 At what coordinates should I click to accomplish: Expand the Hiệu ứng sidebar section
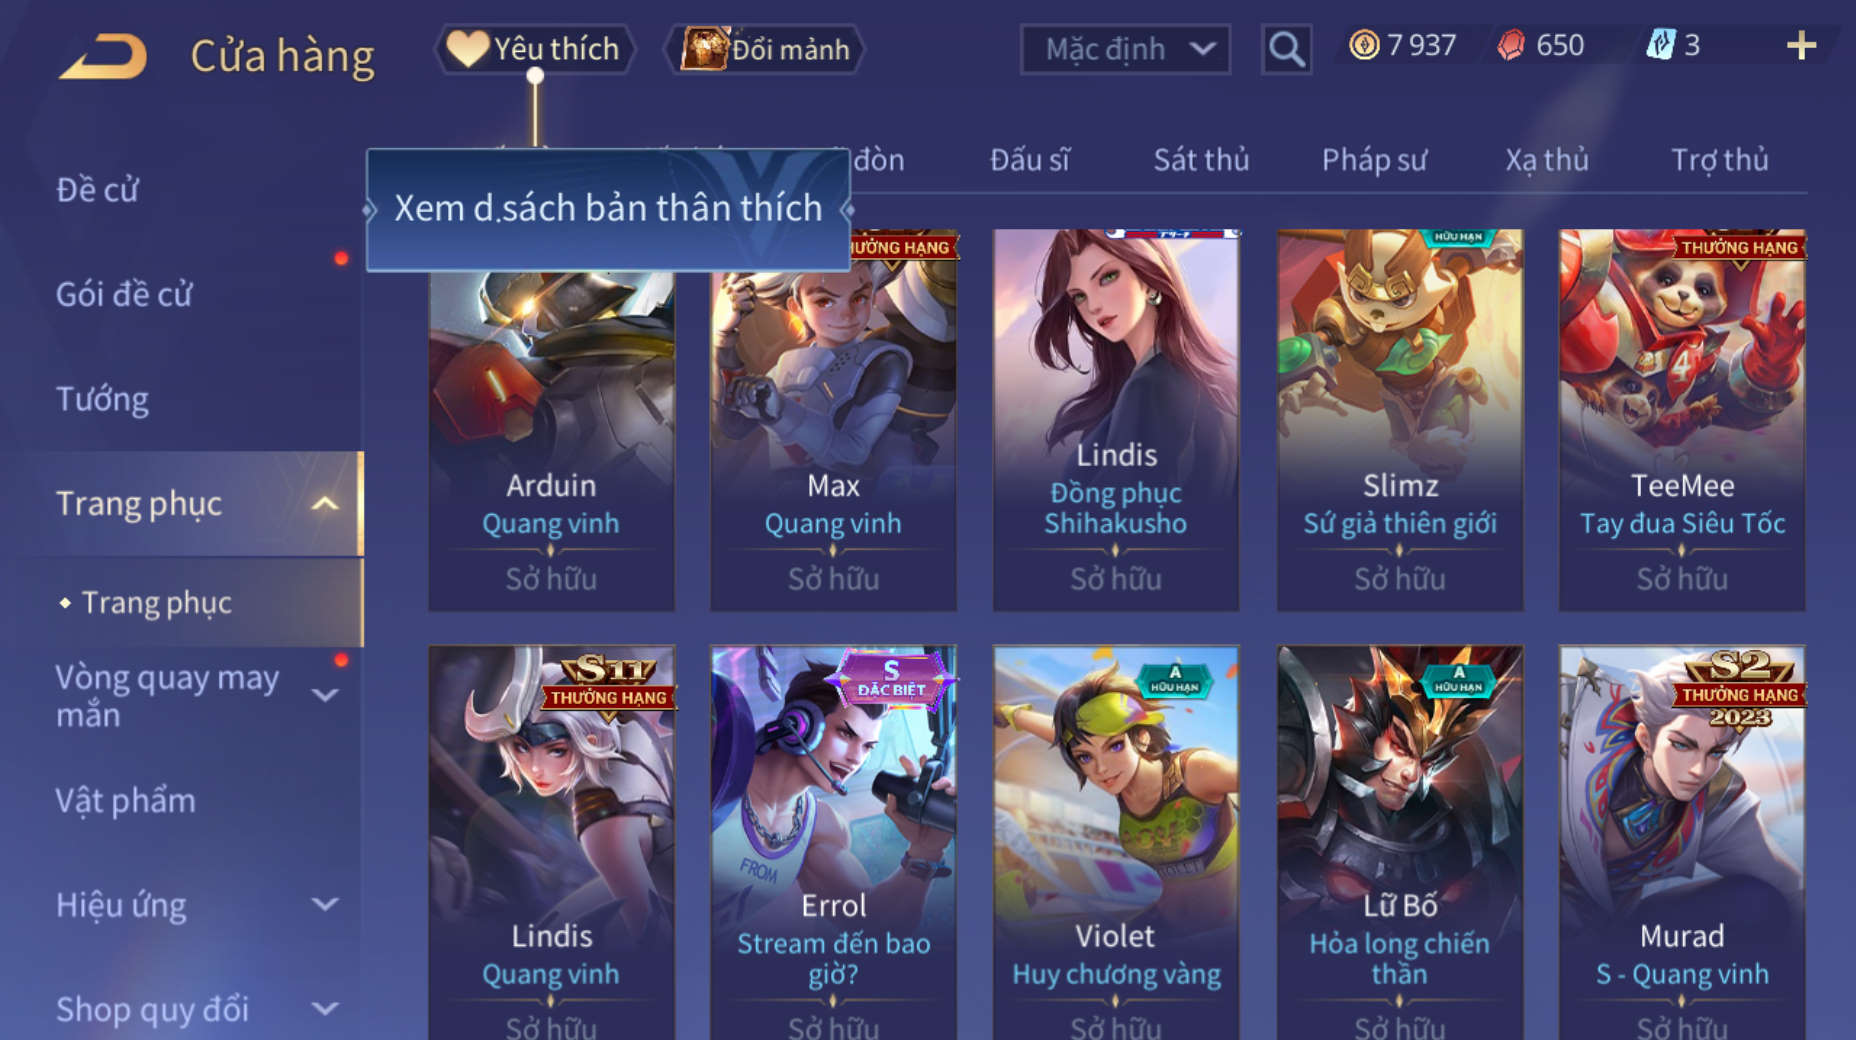click(324, 905)
